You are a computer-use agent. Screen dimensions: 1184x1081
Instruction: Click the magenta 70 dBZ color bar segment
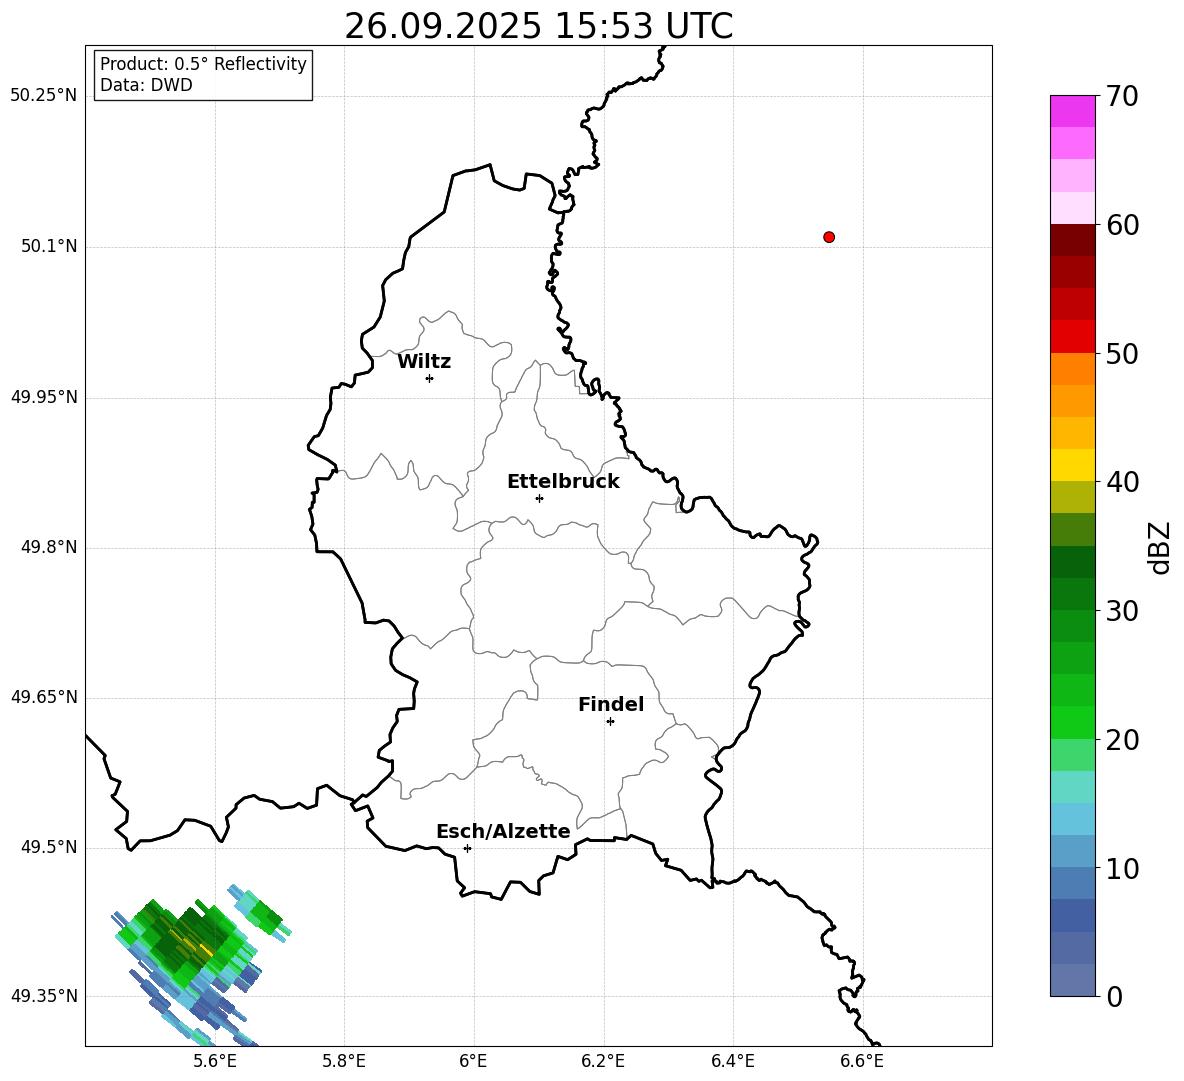[x=1072, y=111]
